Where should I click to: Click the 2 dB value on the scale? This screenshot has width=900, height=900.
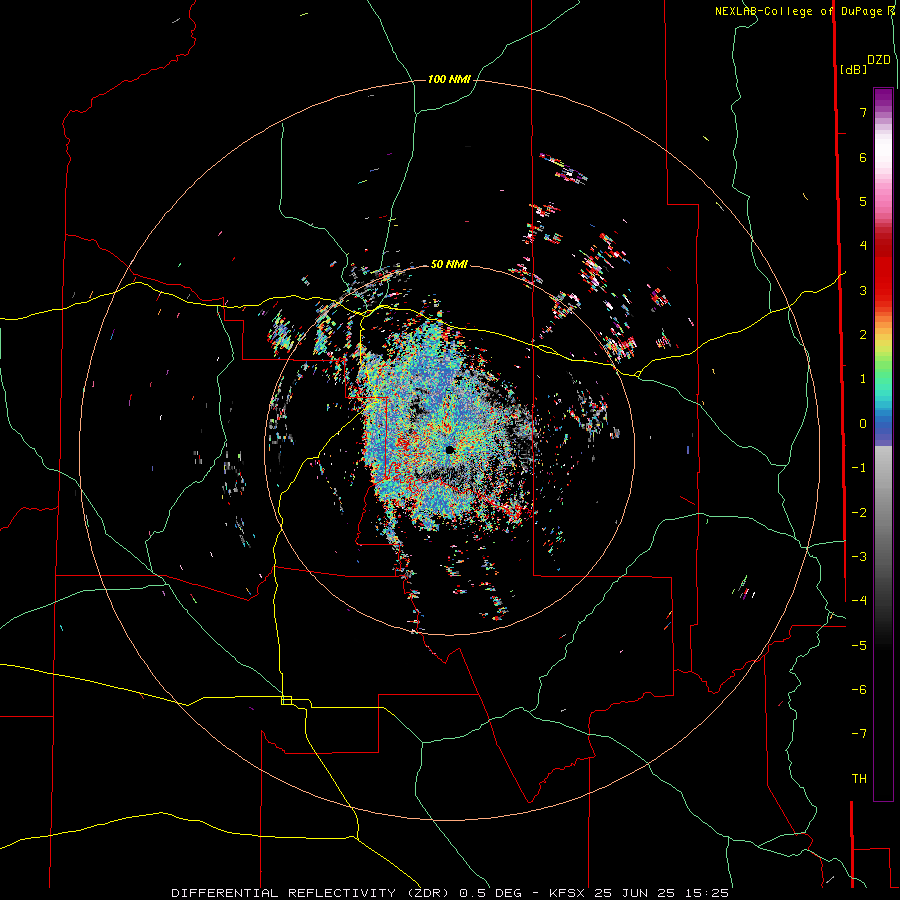point(863,335)
